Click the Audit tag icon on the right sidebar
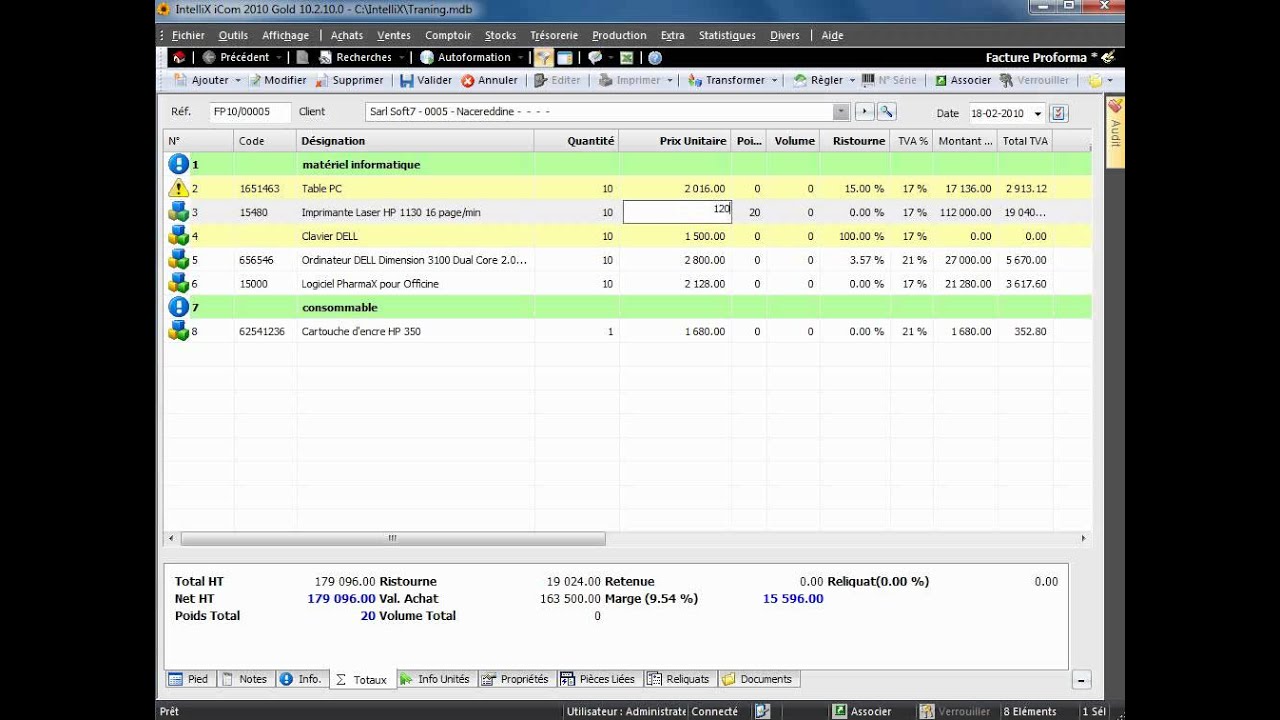 point(1115,105)
